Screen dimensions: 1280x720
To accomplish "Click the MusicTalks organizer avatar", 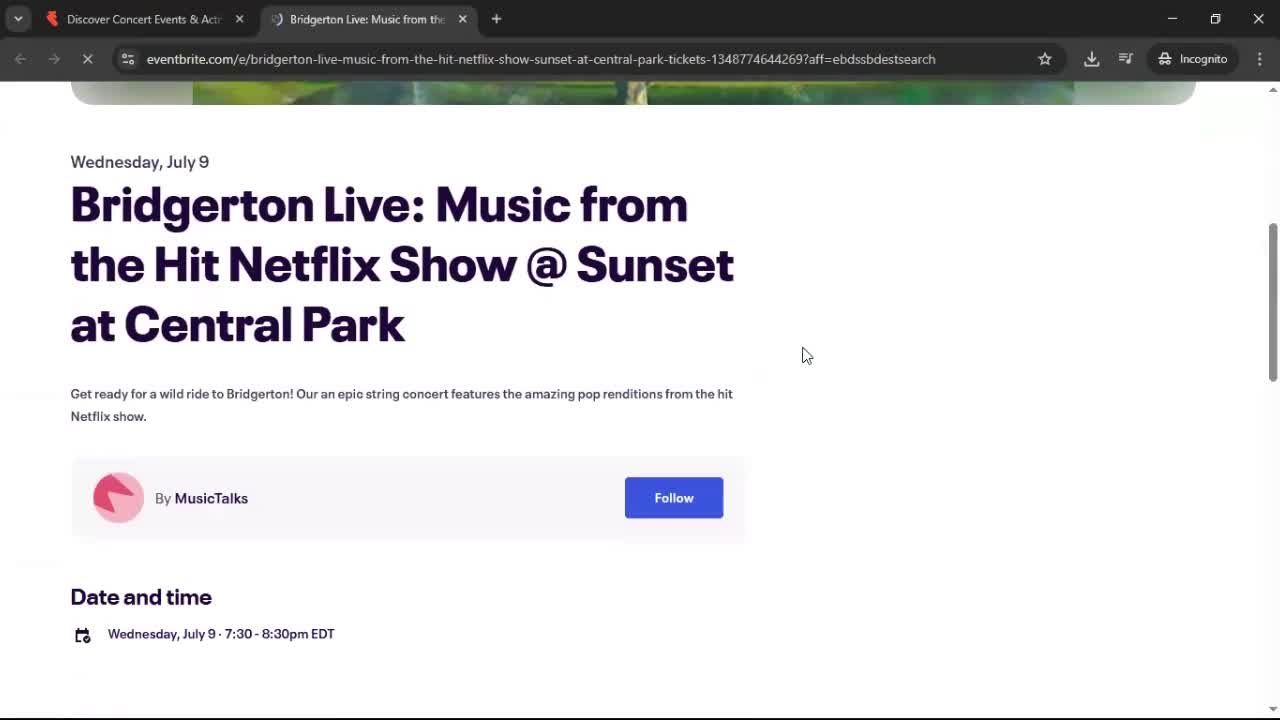I will point(118,498).
